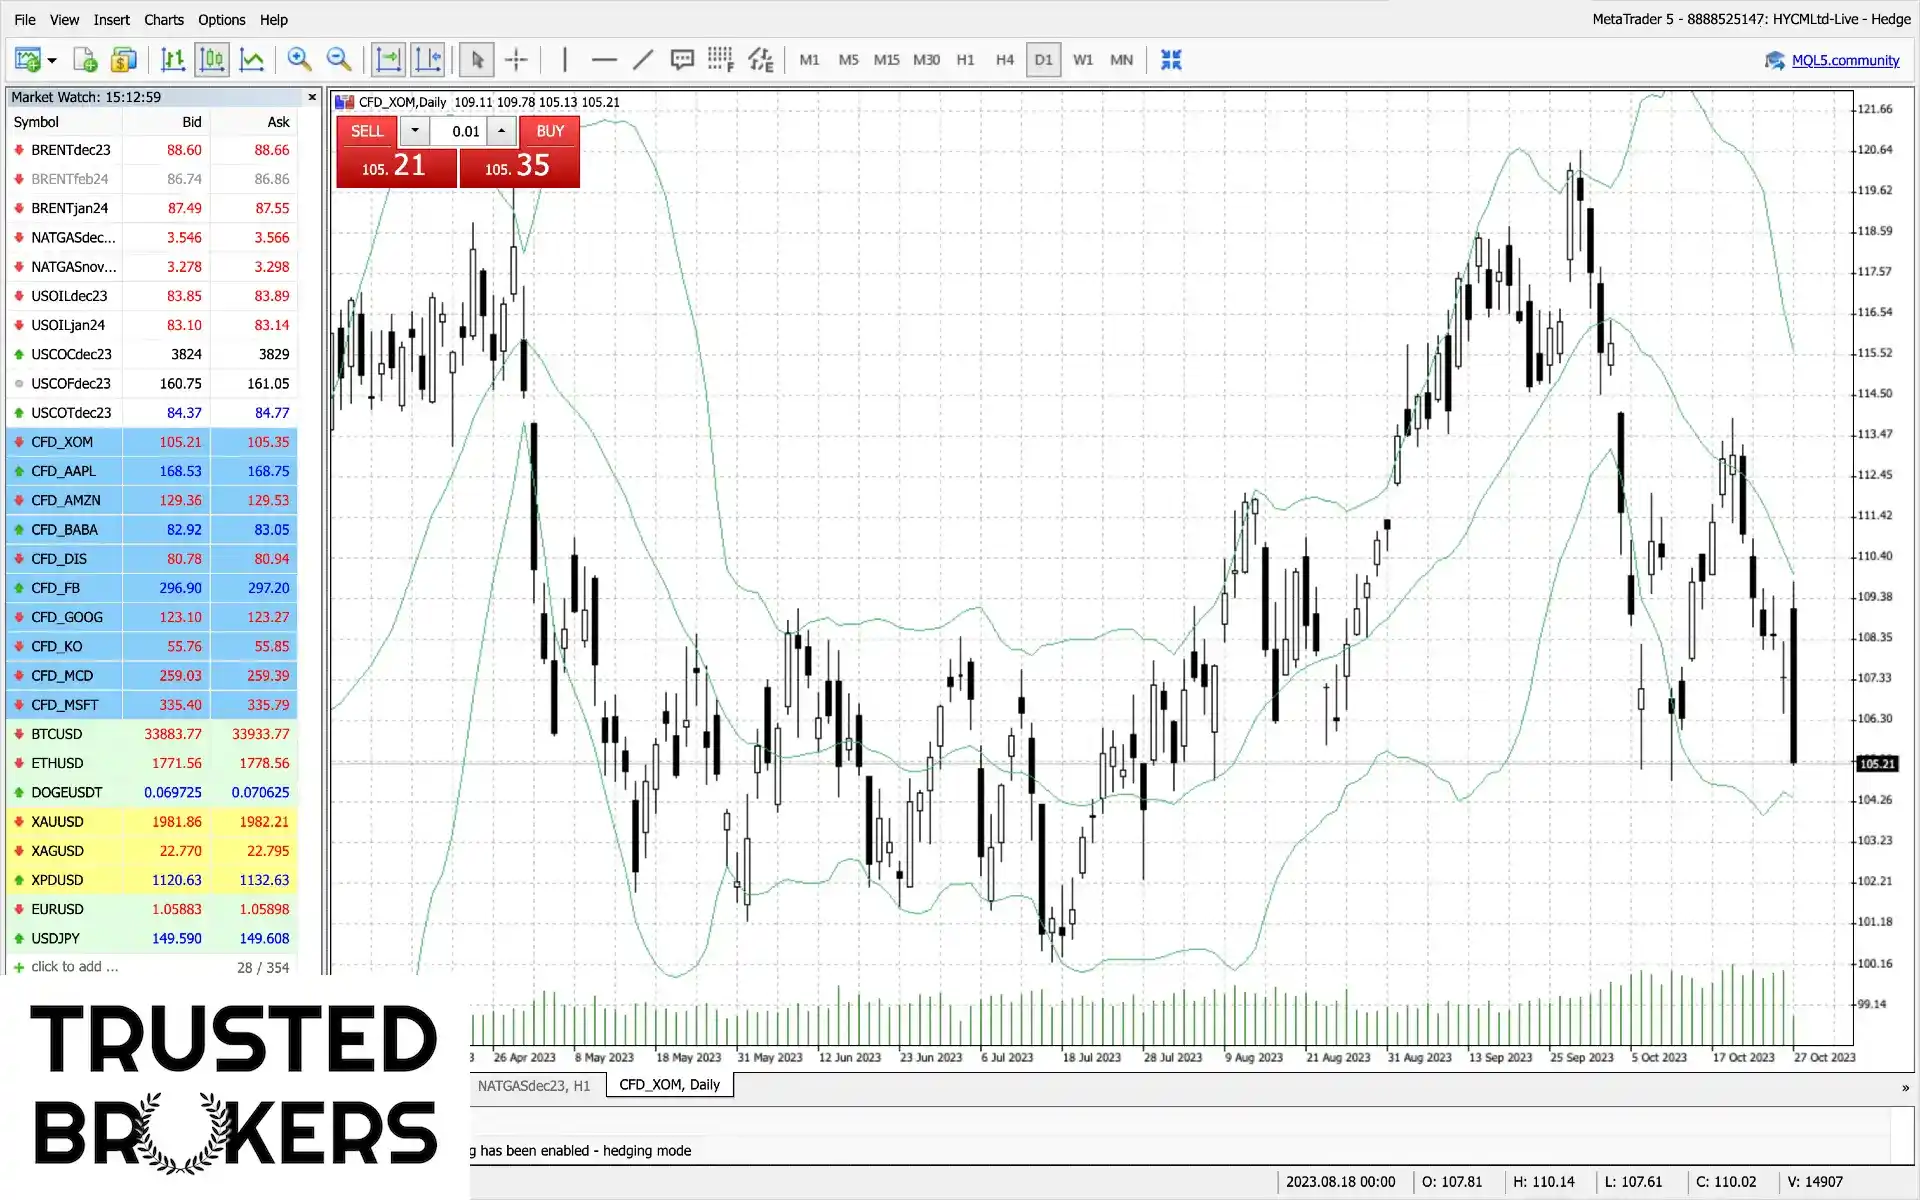Click BUY at 105.35
1920x1200 pixels.
click(520, 152)
